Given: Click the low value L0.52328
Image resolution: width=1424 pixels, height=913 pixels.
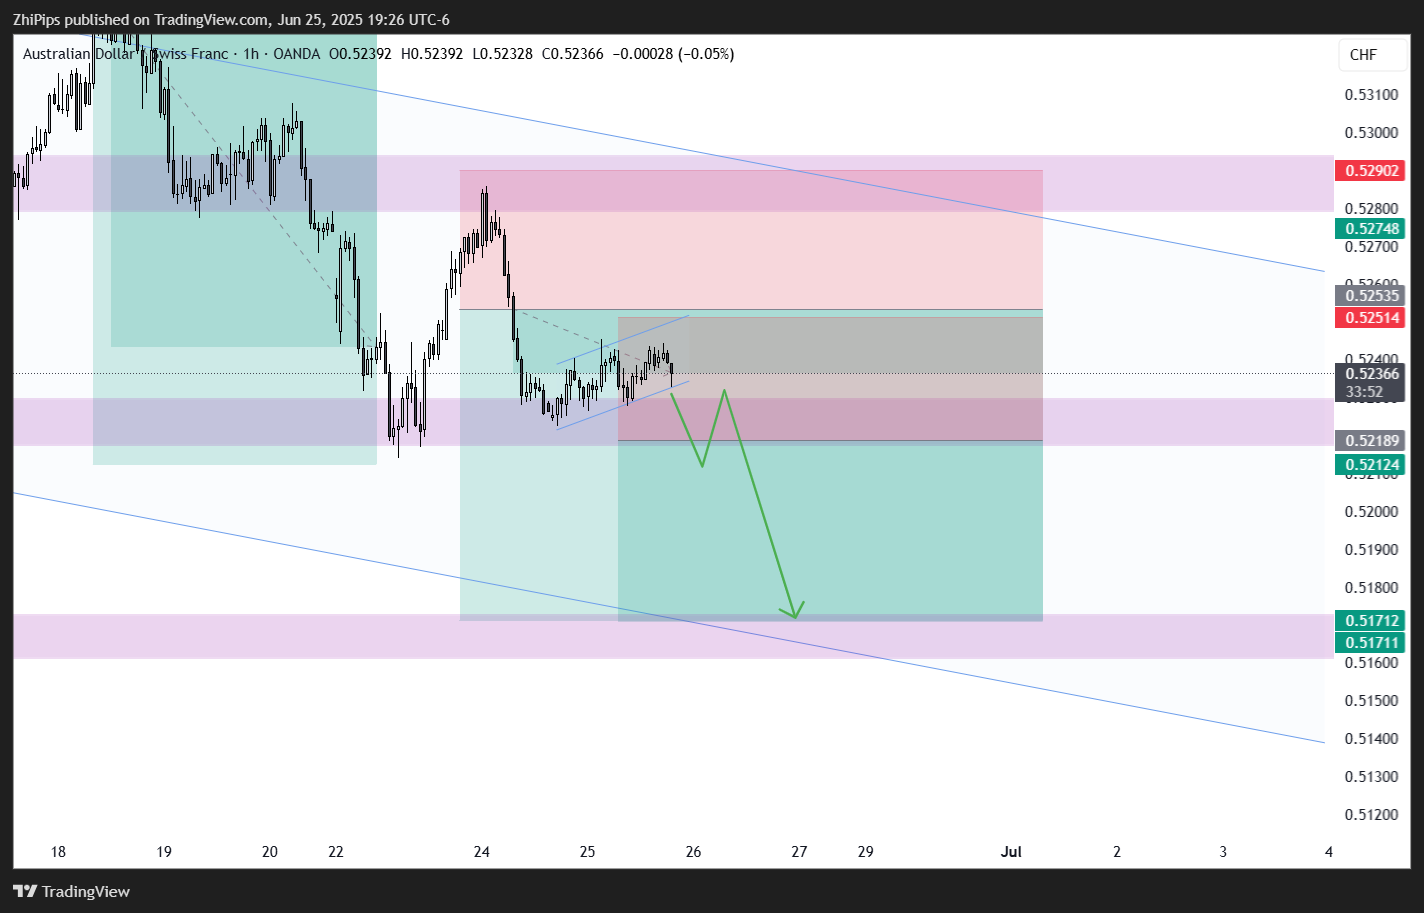Looking at the screenshot, I should [503, 54].
